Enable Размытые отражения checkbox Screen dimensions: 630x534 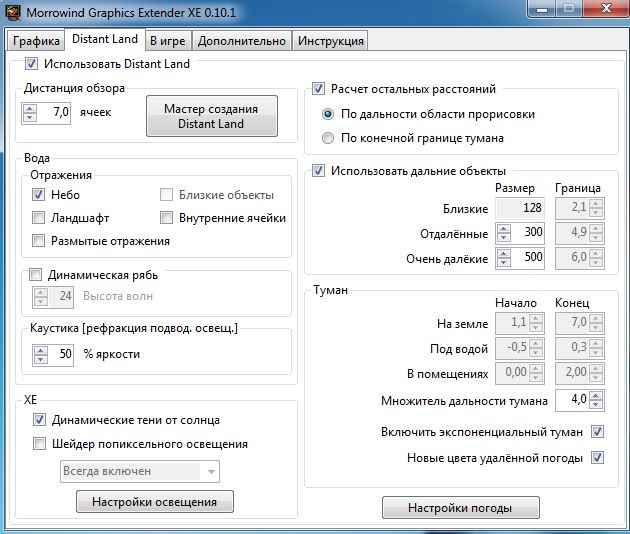(38, 241)
